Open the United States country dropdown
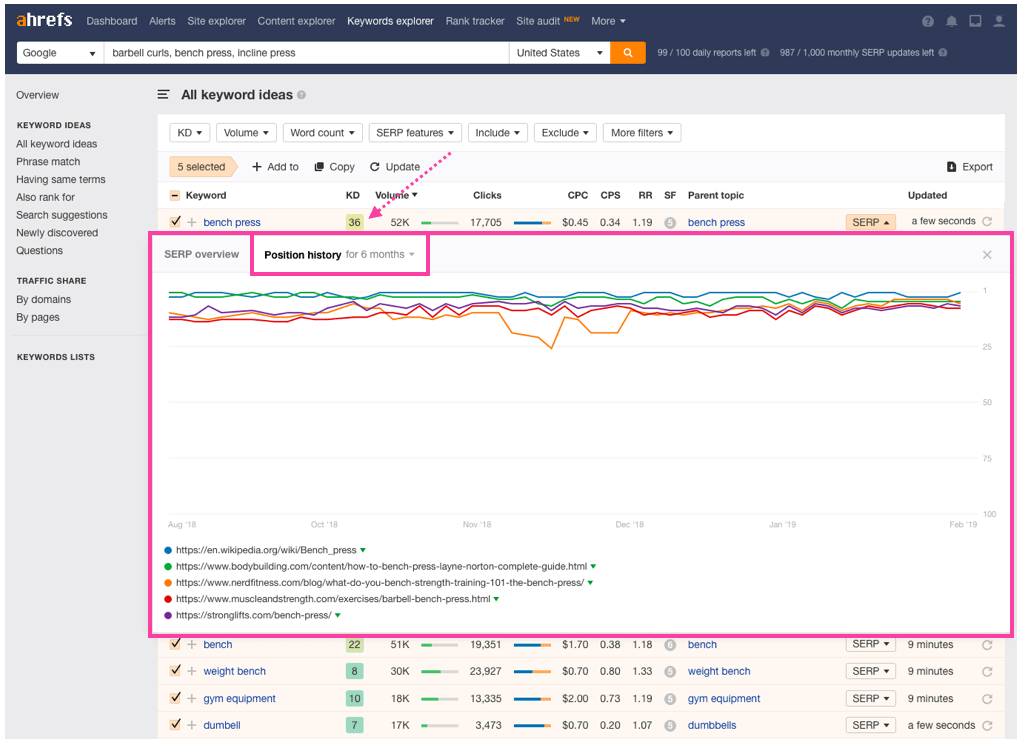This screenshot has width=1022, height=745. [x=559, y=53]
